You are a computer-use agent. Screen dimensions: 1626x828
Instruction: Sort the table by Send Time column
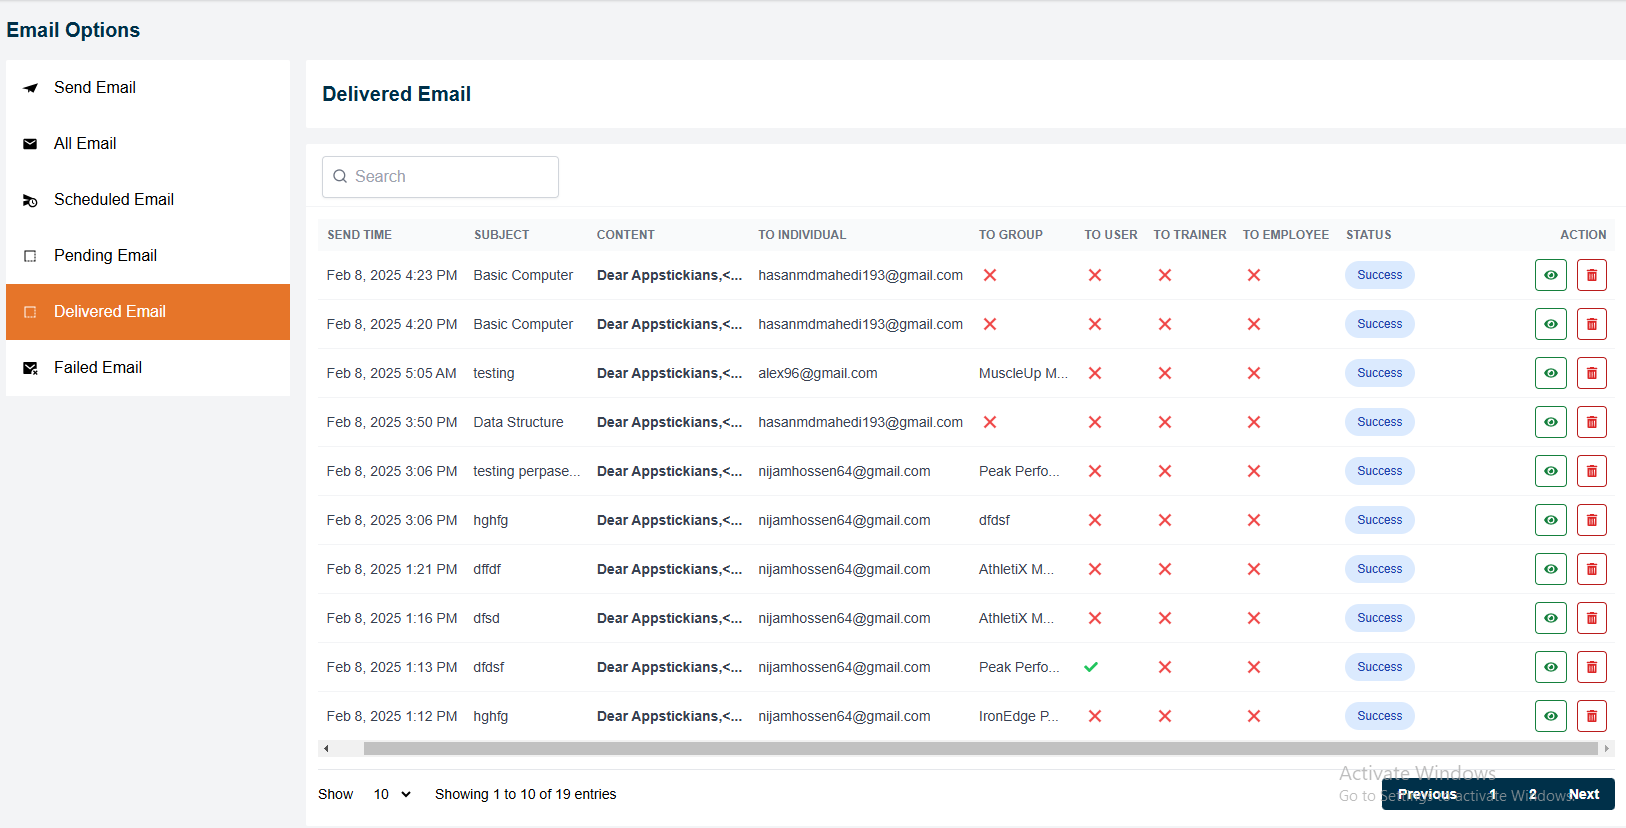click(359, 235)
